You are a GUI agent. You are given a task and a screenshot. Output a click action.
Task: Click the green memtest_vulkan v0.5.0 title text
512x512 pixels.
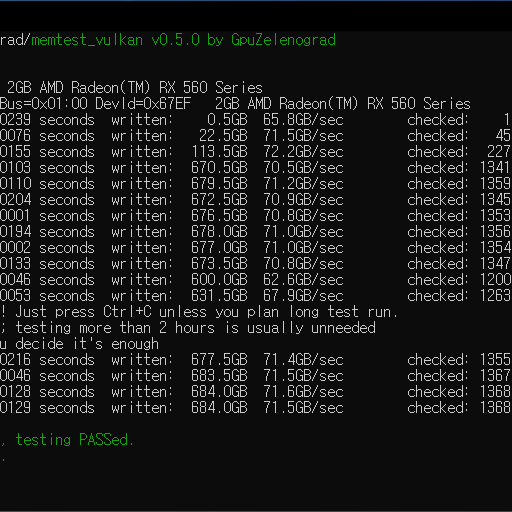[115, 40]
